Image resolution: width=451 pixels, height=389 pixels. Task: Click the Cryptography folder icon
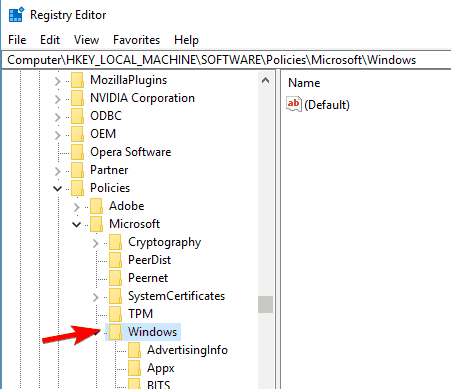click(x=115, y=243)
